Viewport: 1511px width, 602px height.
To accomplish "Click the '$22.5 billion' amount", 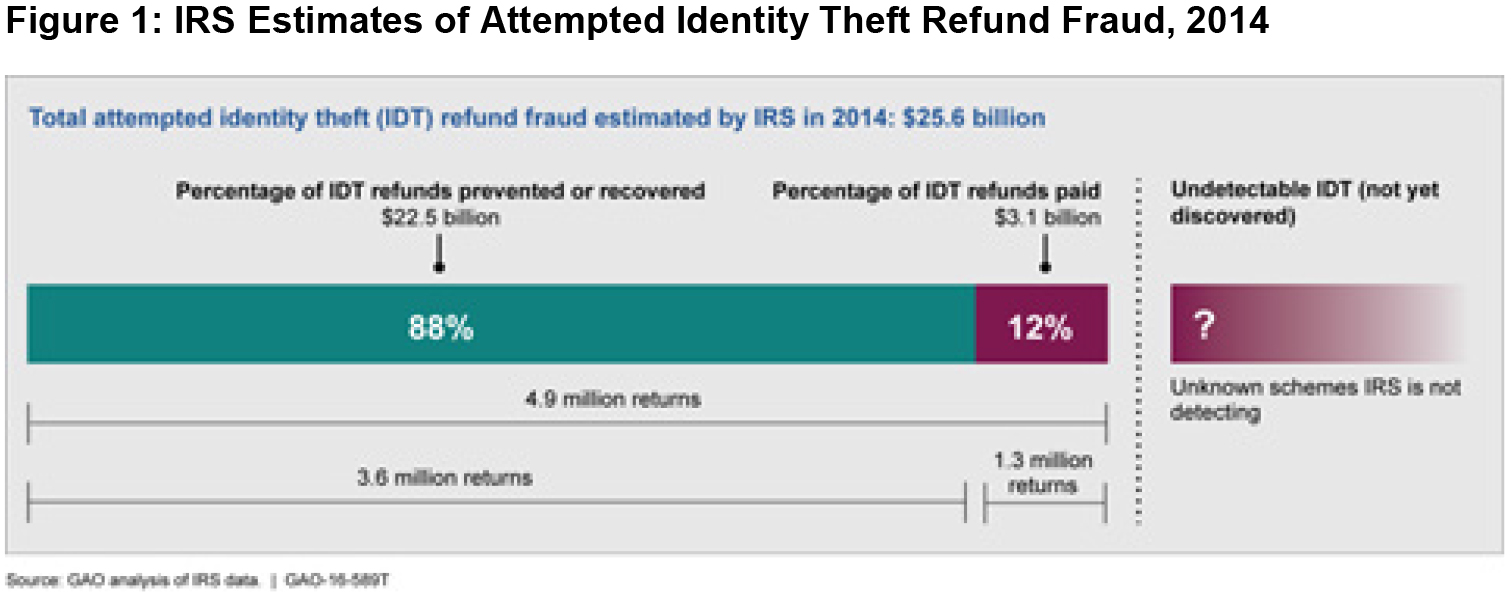I will coord(440,217).
